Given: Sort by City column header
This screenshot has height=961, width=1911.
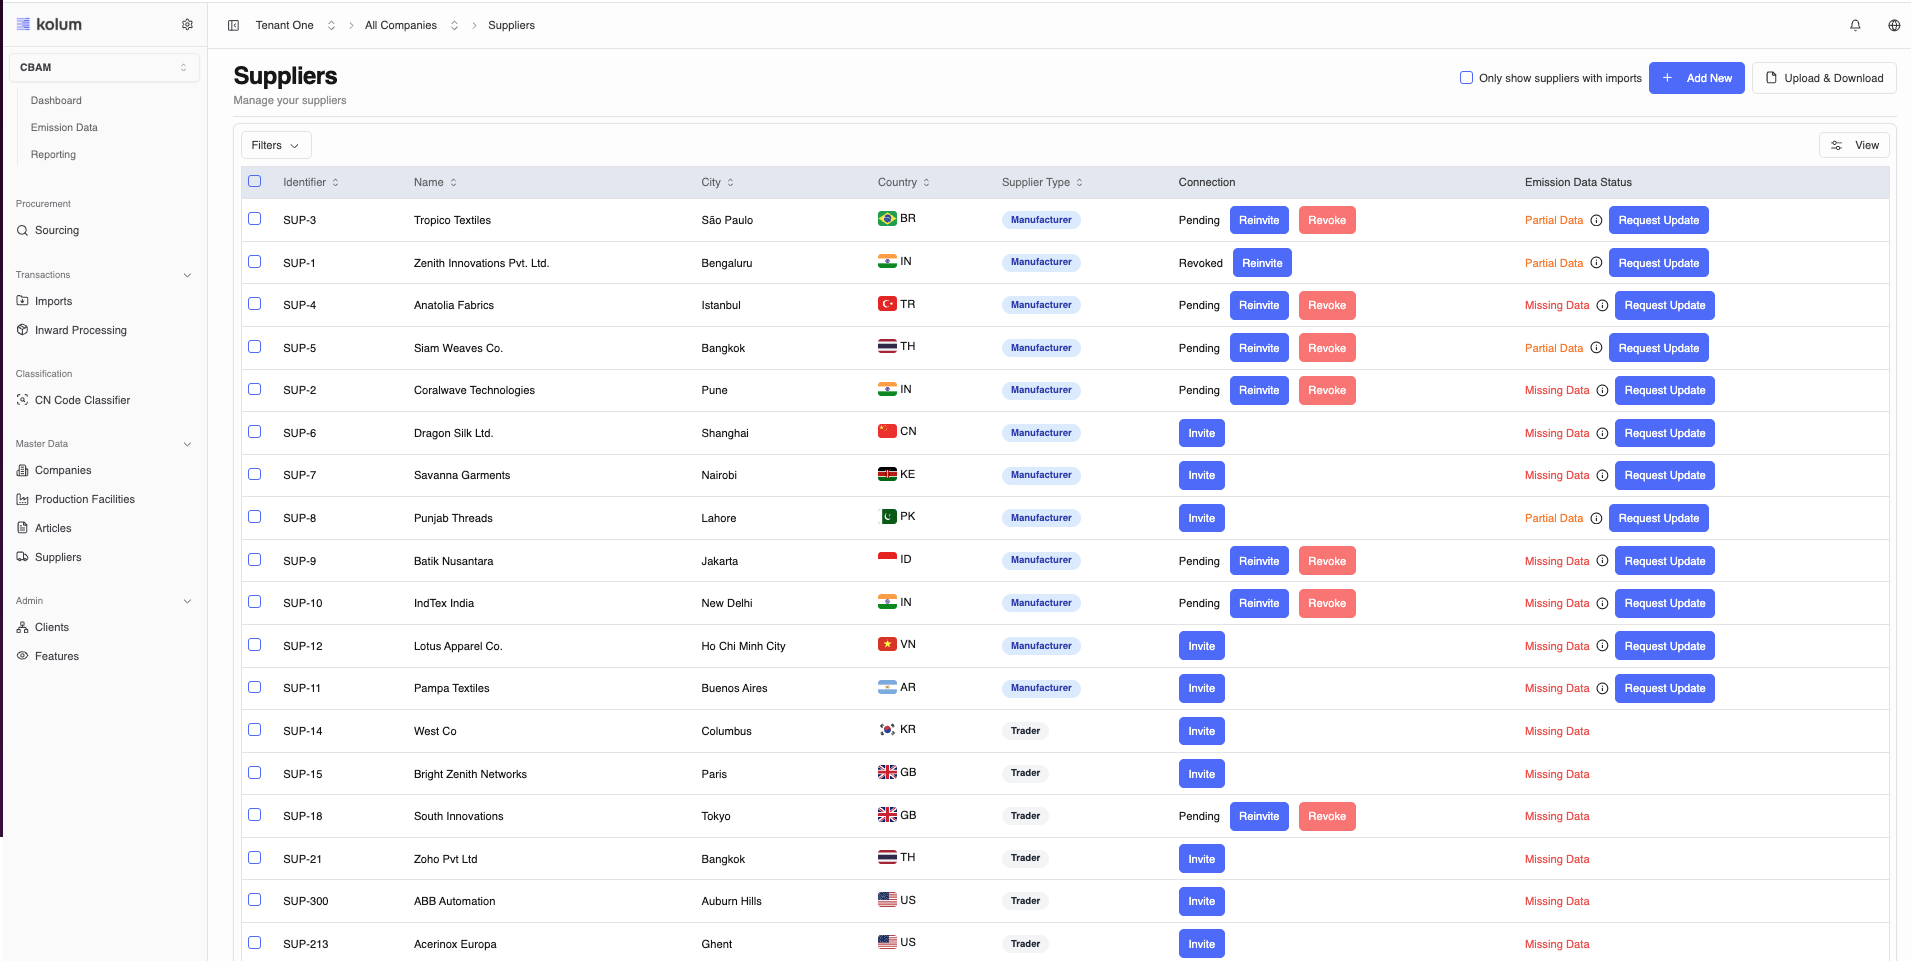Looking at the screenshot, I should click(717, 183).
